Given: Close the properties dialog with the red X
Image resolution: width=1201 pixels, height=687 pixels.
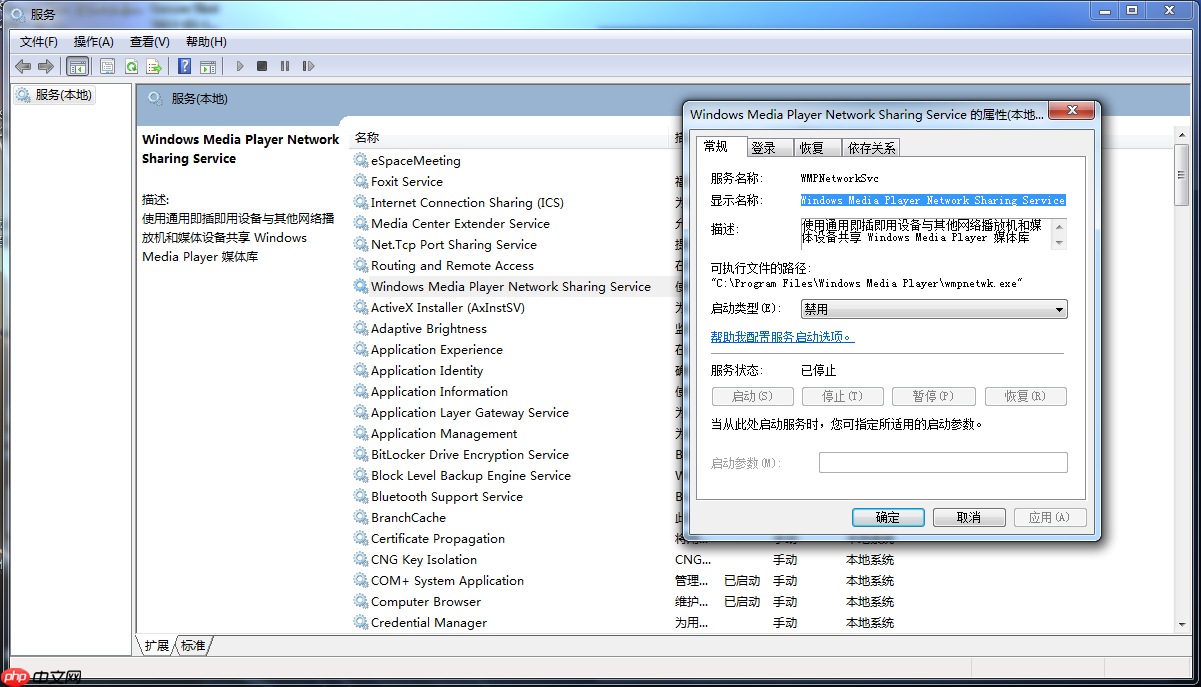Looking at the screenshot, I should 1071,110.
